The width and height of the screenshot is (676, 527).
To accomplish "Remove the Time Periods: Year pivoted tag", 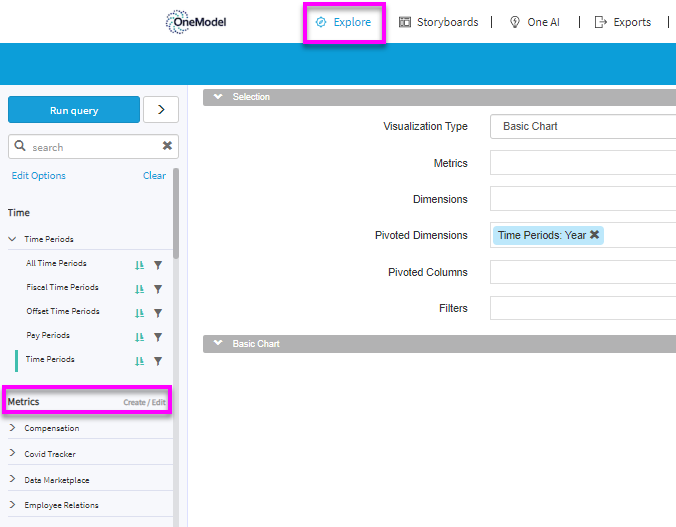I will pos(595,235).
